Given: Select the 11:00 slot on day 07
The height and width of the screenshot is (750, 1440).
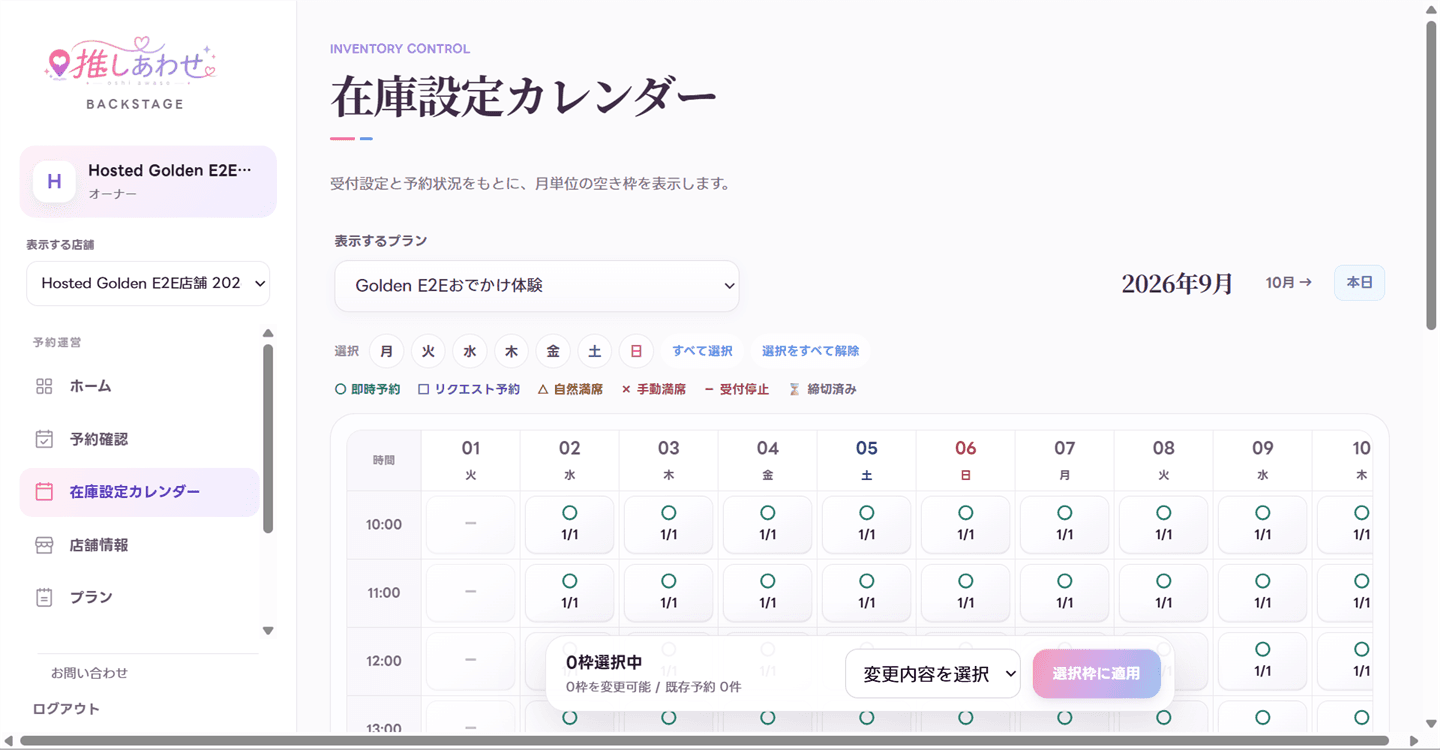Looking at the screenshot, I should tap(1065, 593).
